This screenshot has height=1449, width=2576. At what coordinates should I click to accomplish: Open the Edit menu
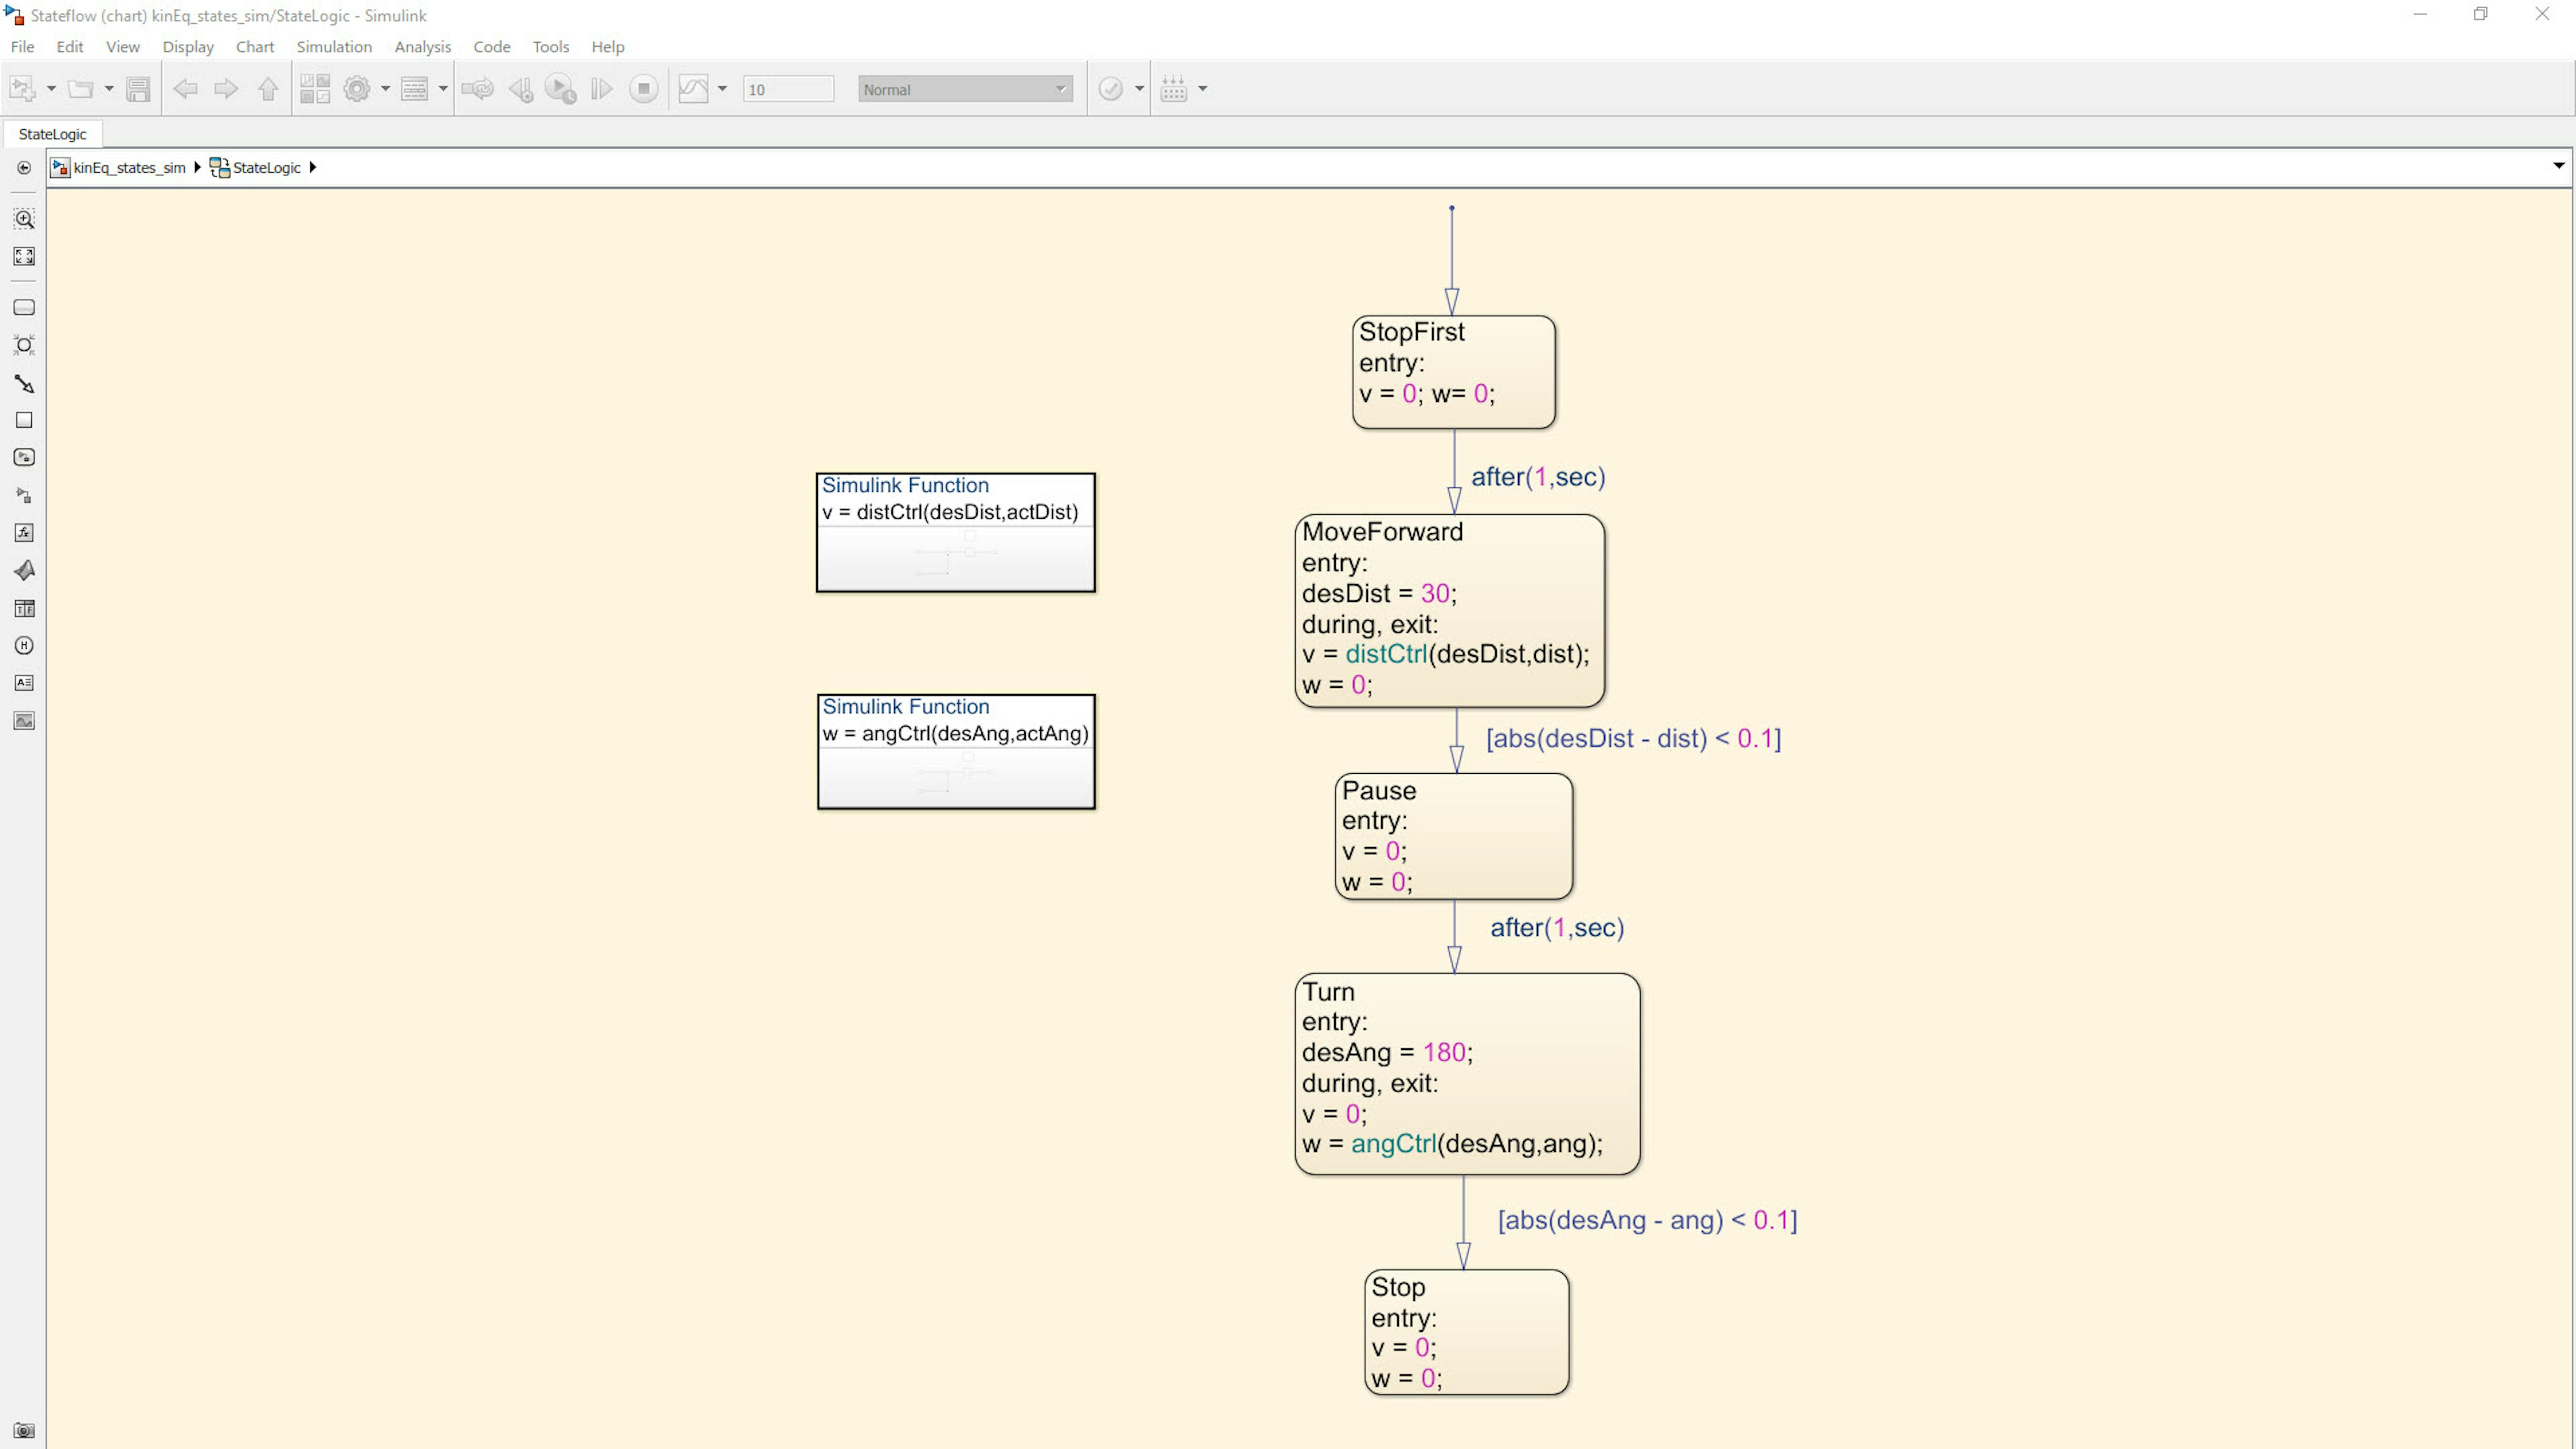(x=70, y=46)
